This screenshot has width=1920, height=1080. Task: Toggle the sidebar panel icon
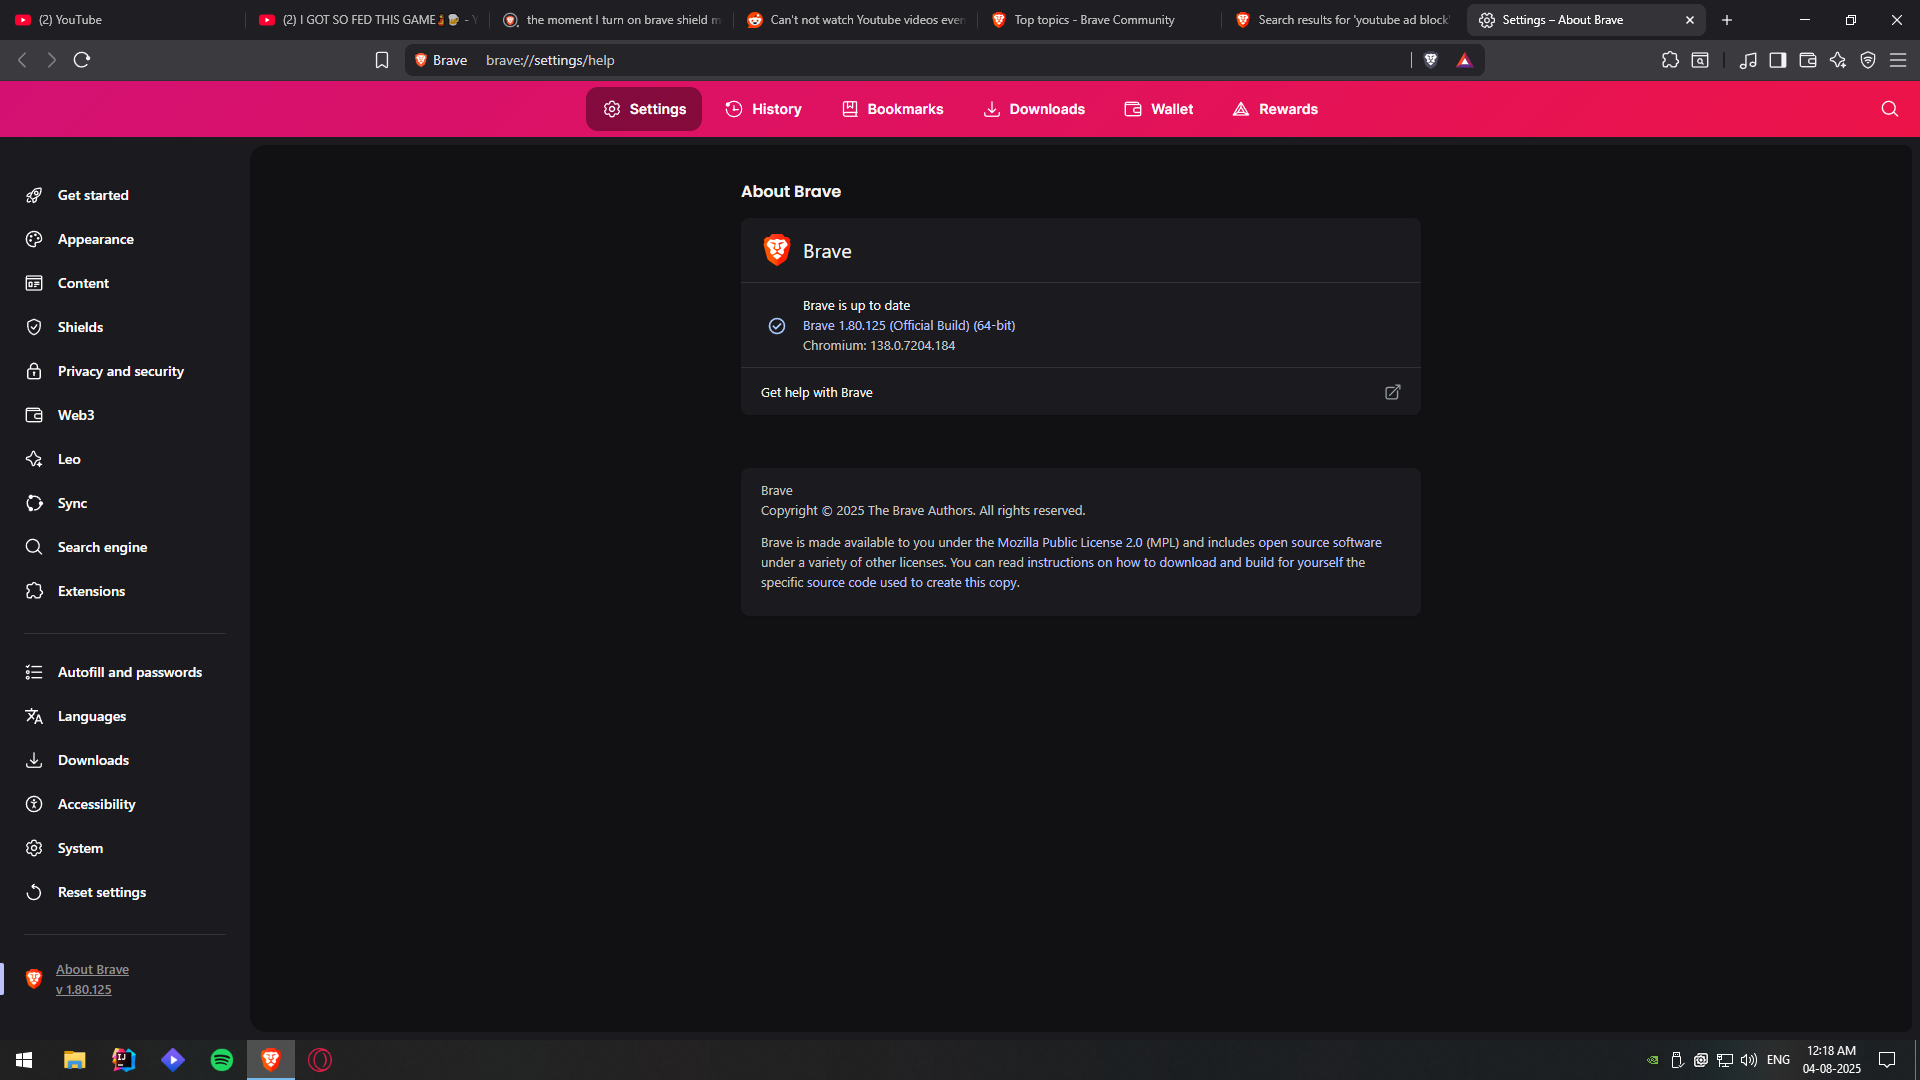click(x=1778, y=60)
